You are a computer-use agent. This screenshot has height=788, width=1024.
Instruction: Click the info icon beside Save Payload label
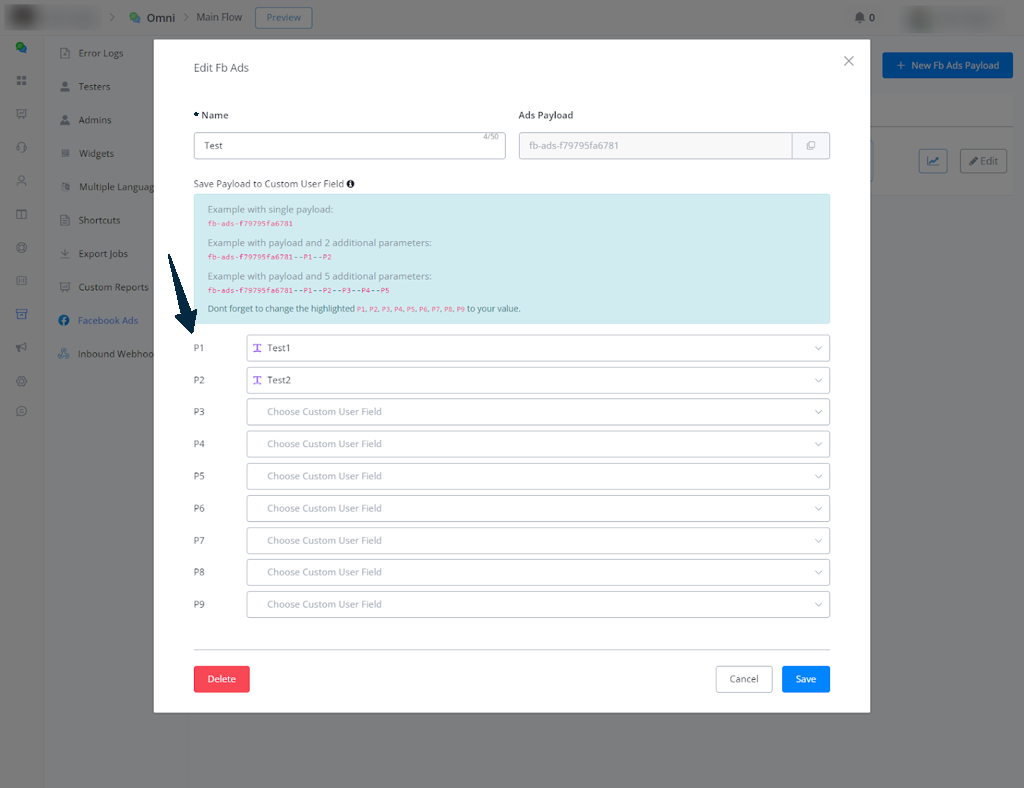(351, 184)
